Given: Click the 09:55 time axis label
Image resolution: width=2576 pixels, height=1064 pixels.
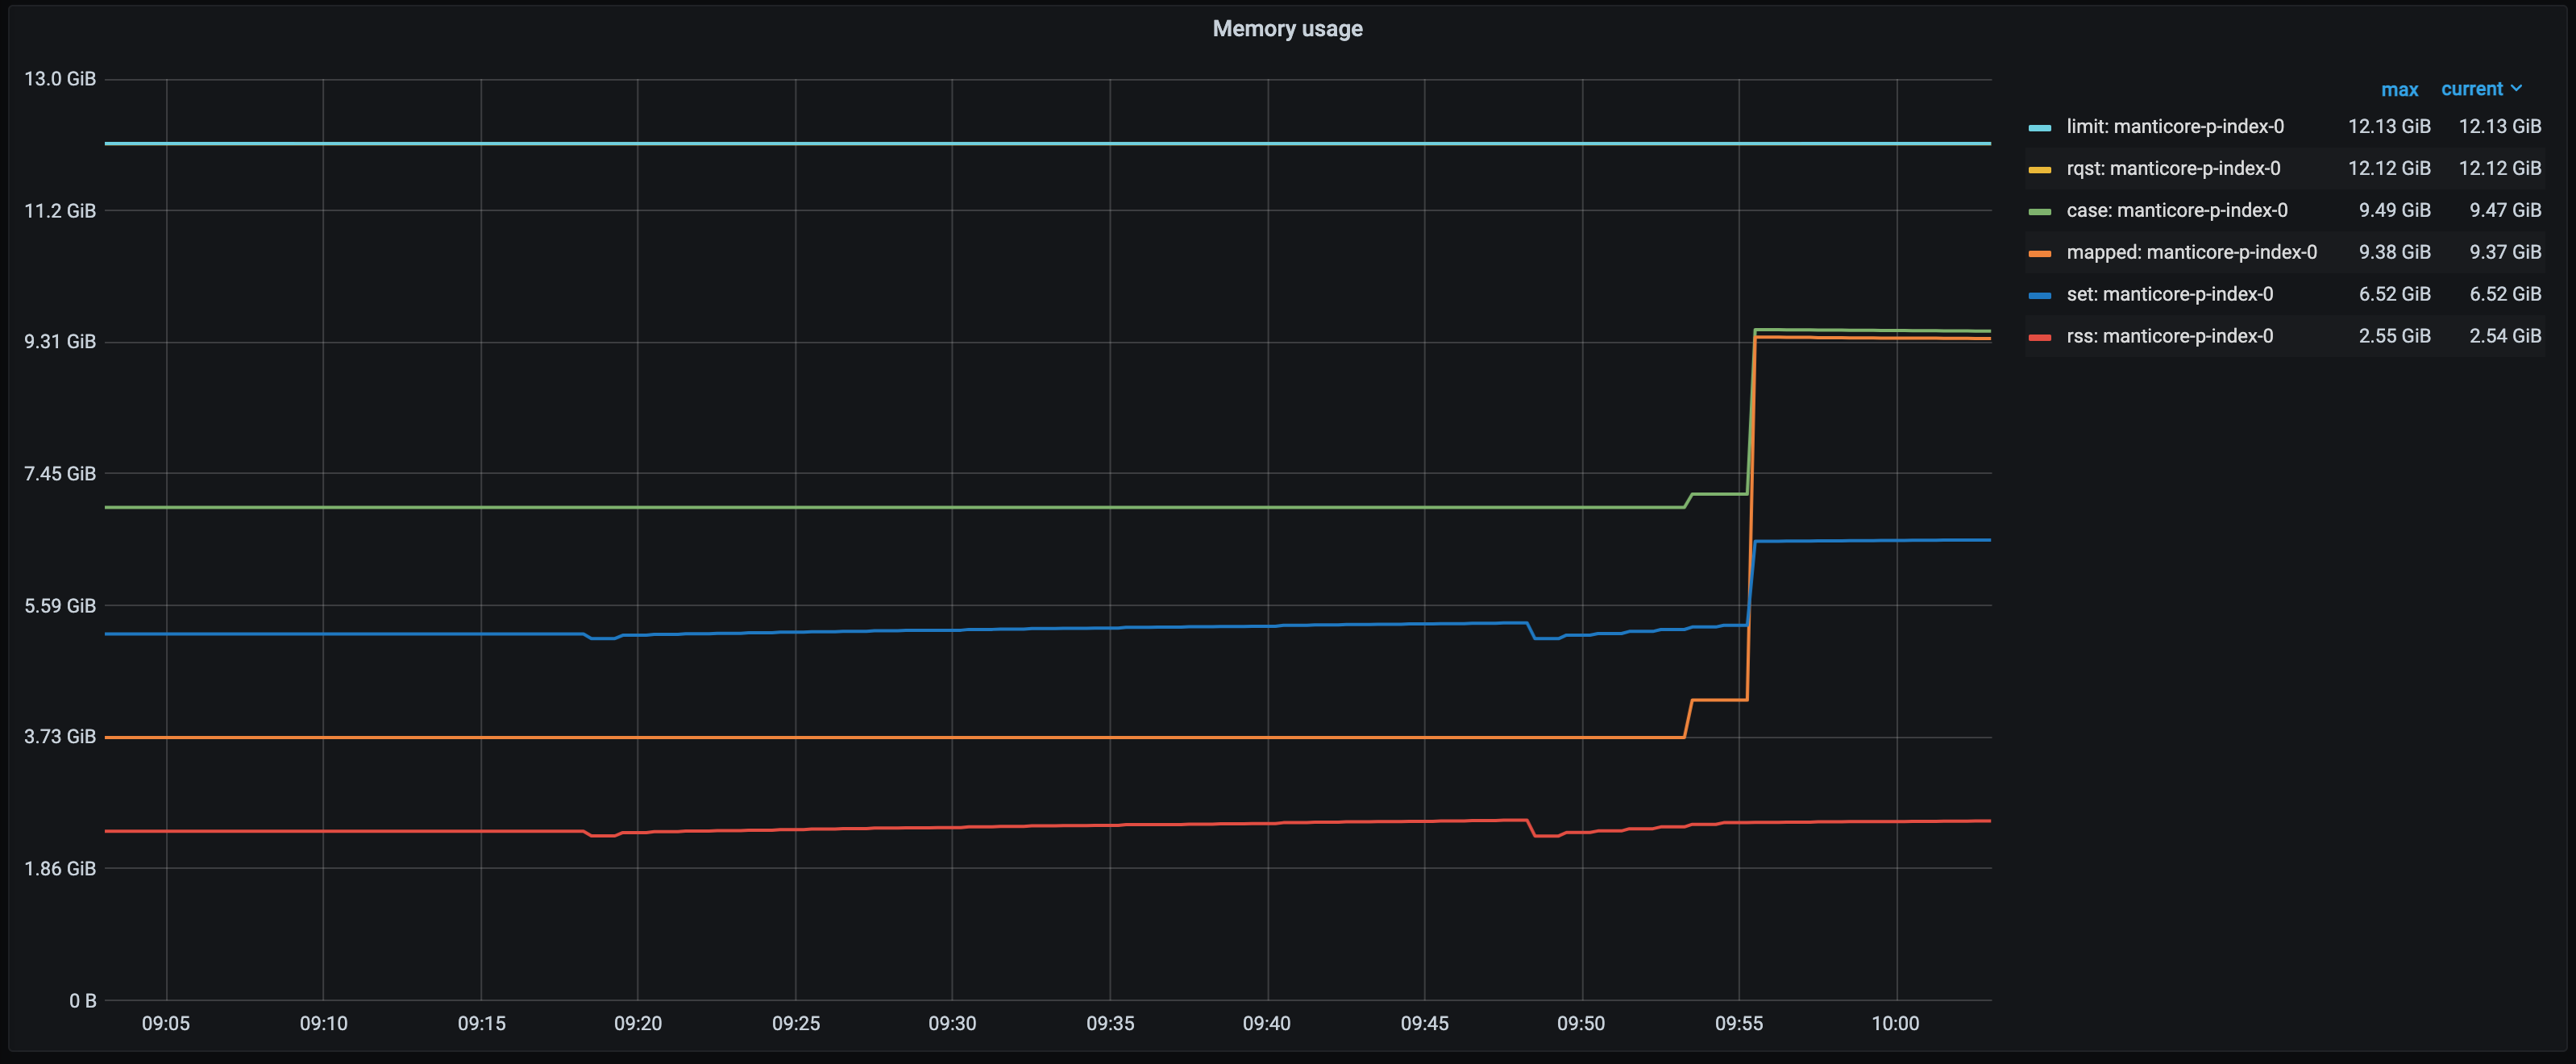Looking at the screenshot, I should 1741,1023.
